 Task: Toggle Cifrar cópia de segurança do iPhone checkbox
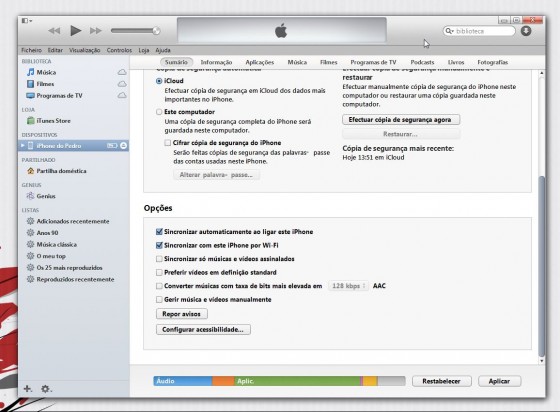point(168,143)
